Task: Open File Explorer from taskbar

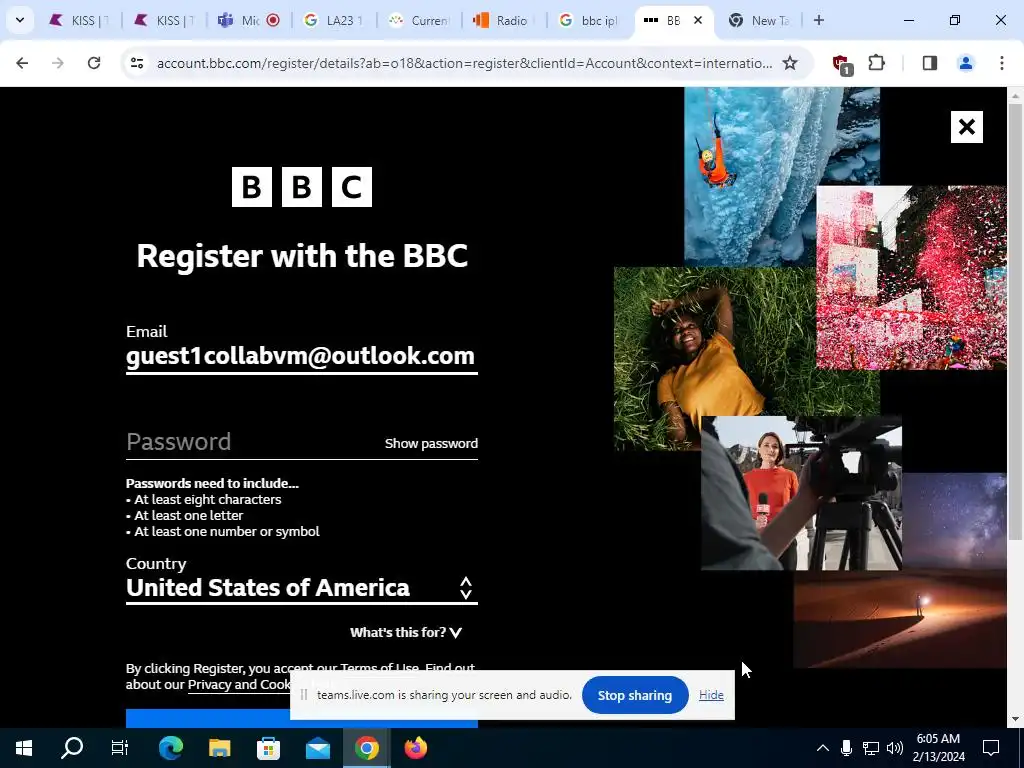Action: pyautogui.click(x=219, y=748)
